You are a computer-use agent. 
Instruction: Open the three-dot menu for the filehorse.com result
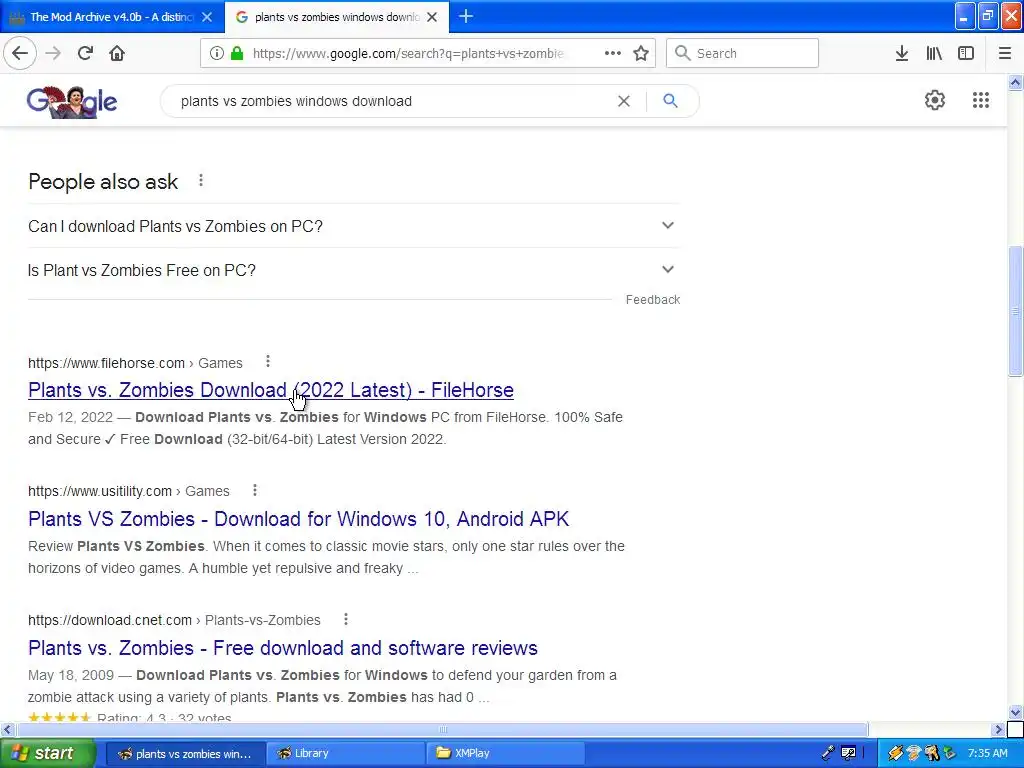coord(268,361)
